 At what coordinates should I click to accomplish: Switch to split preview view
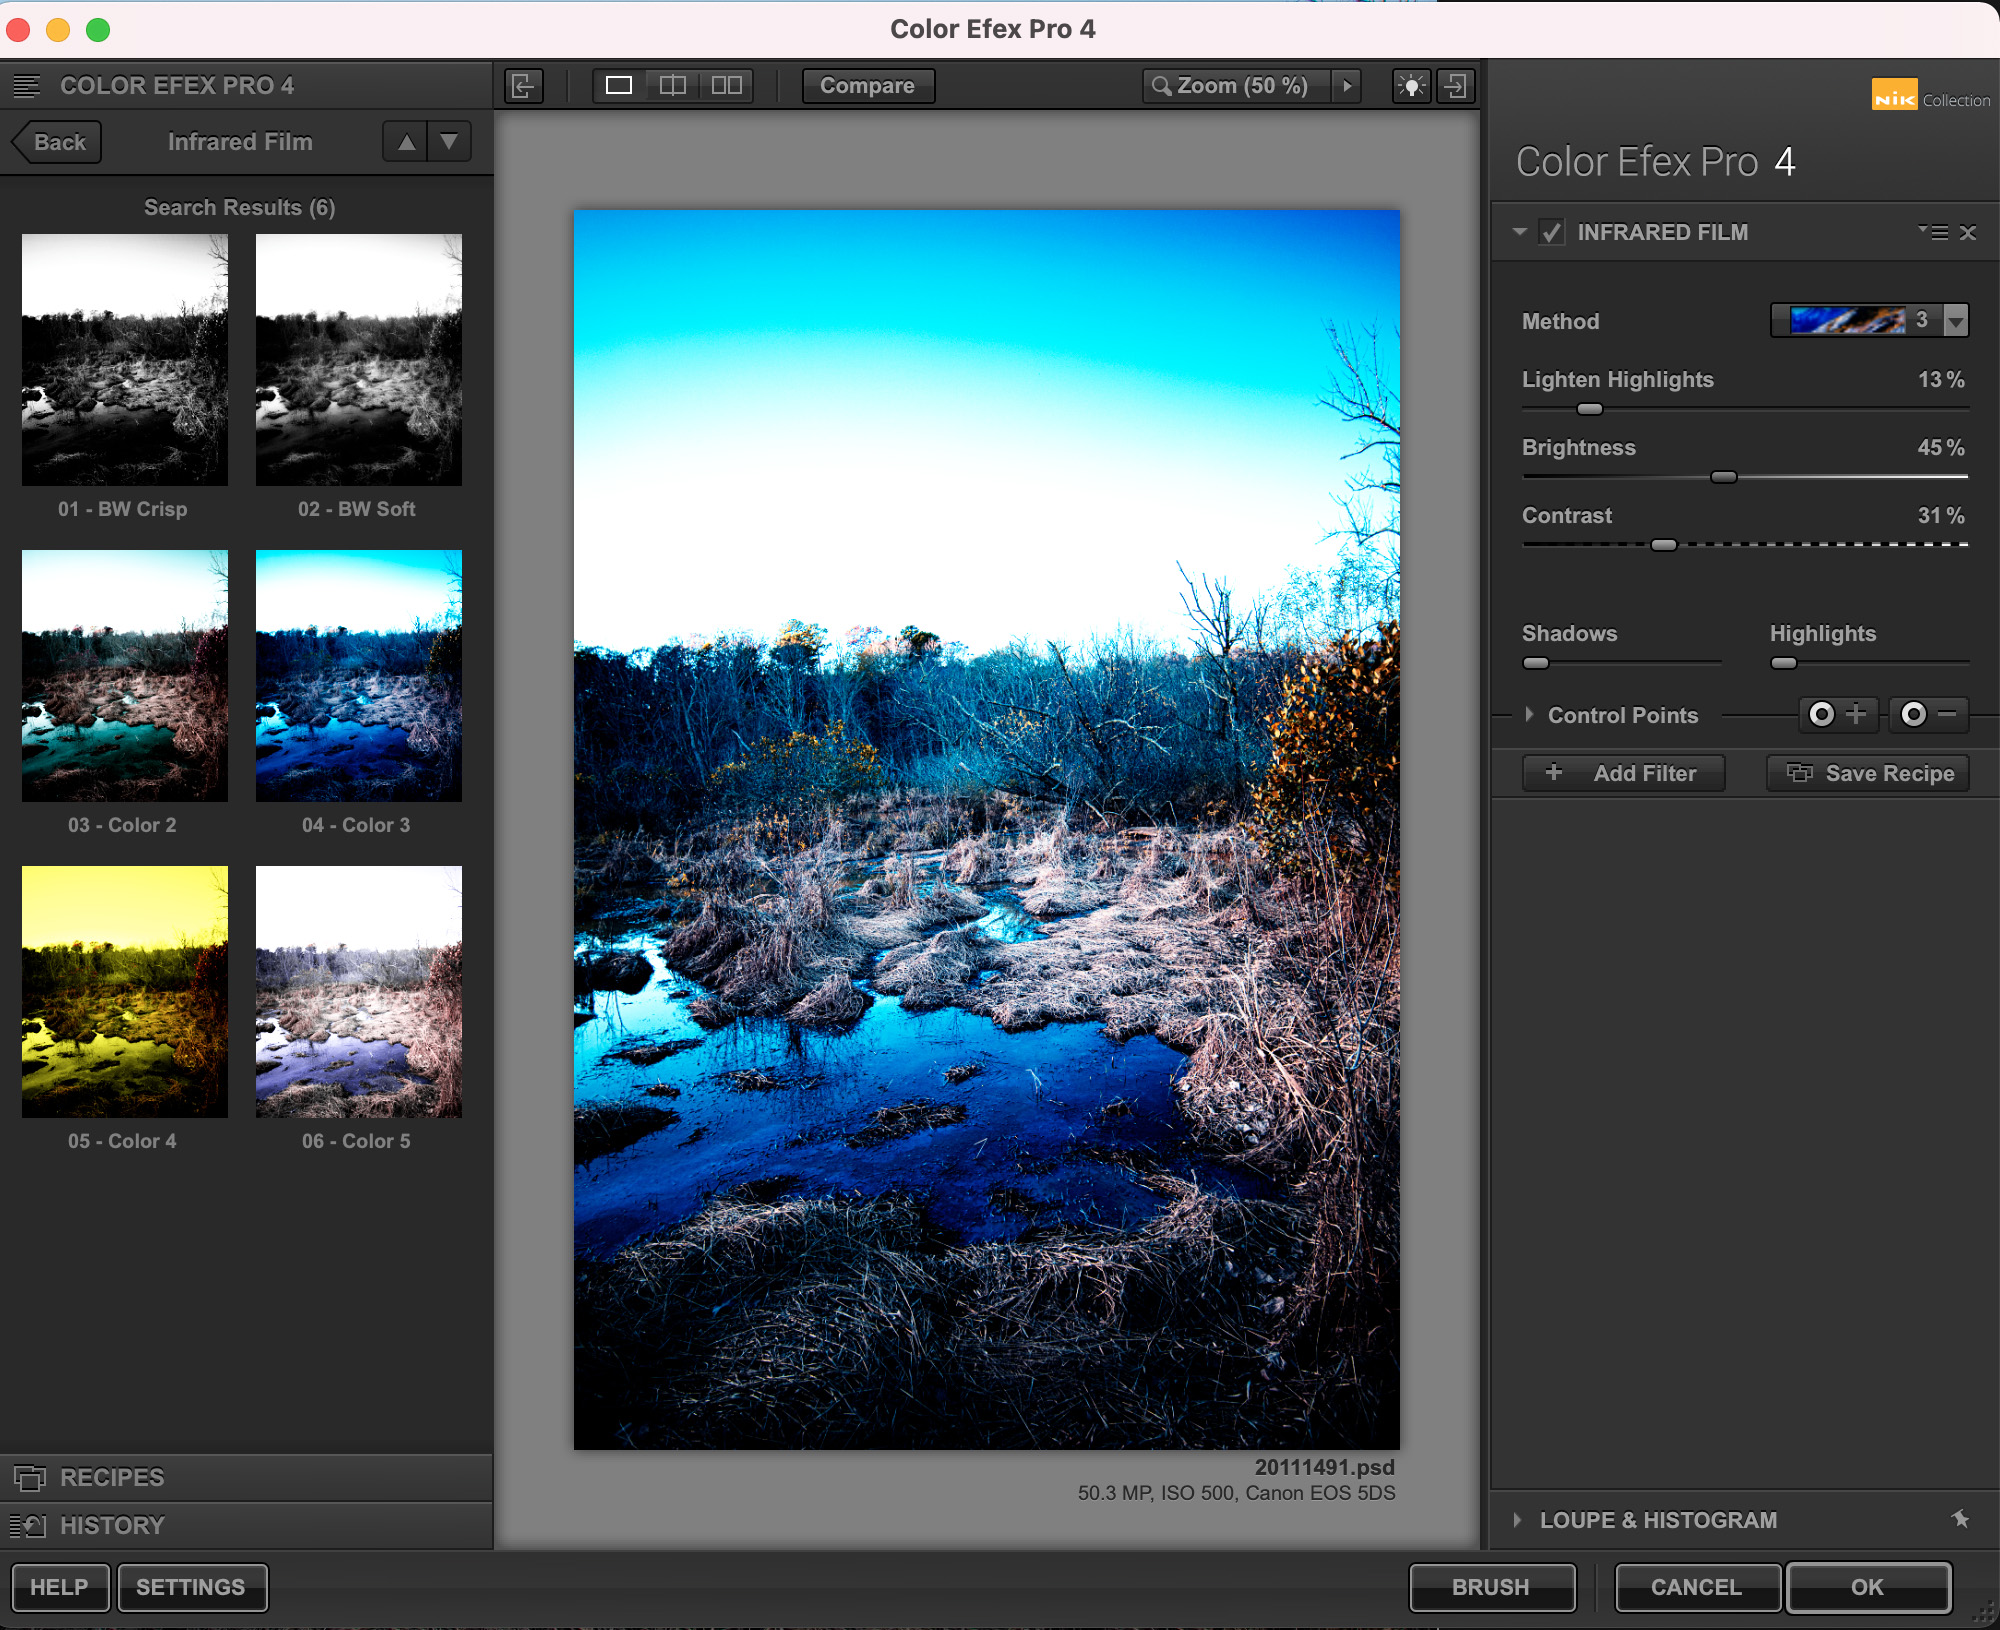(x=673, y=86)
